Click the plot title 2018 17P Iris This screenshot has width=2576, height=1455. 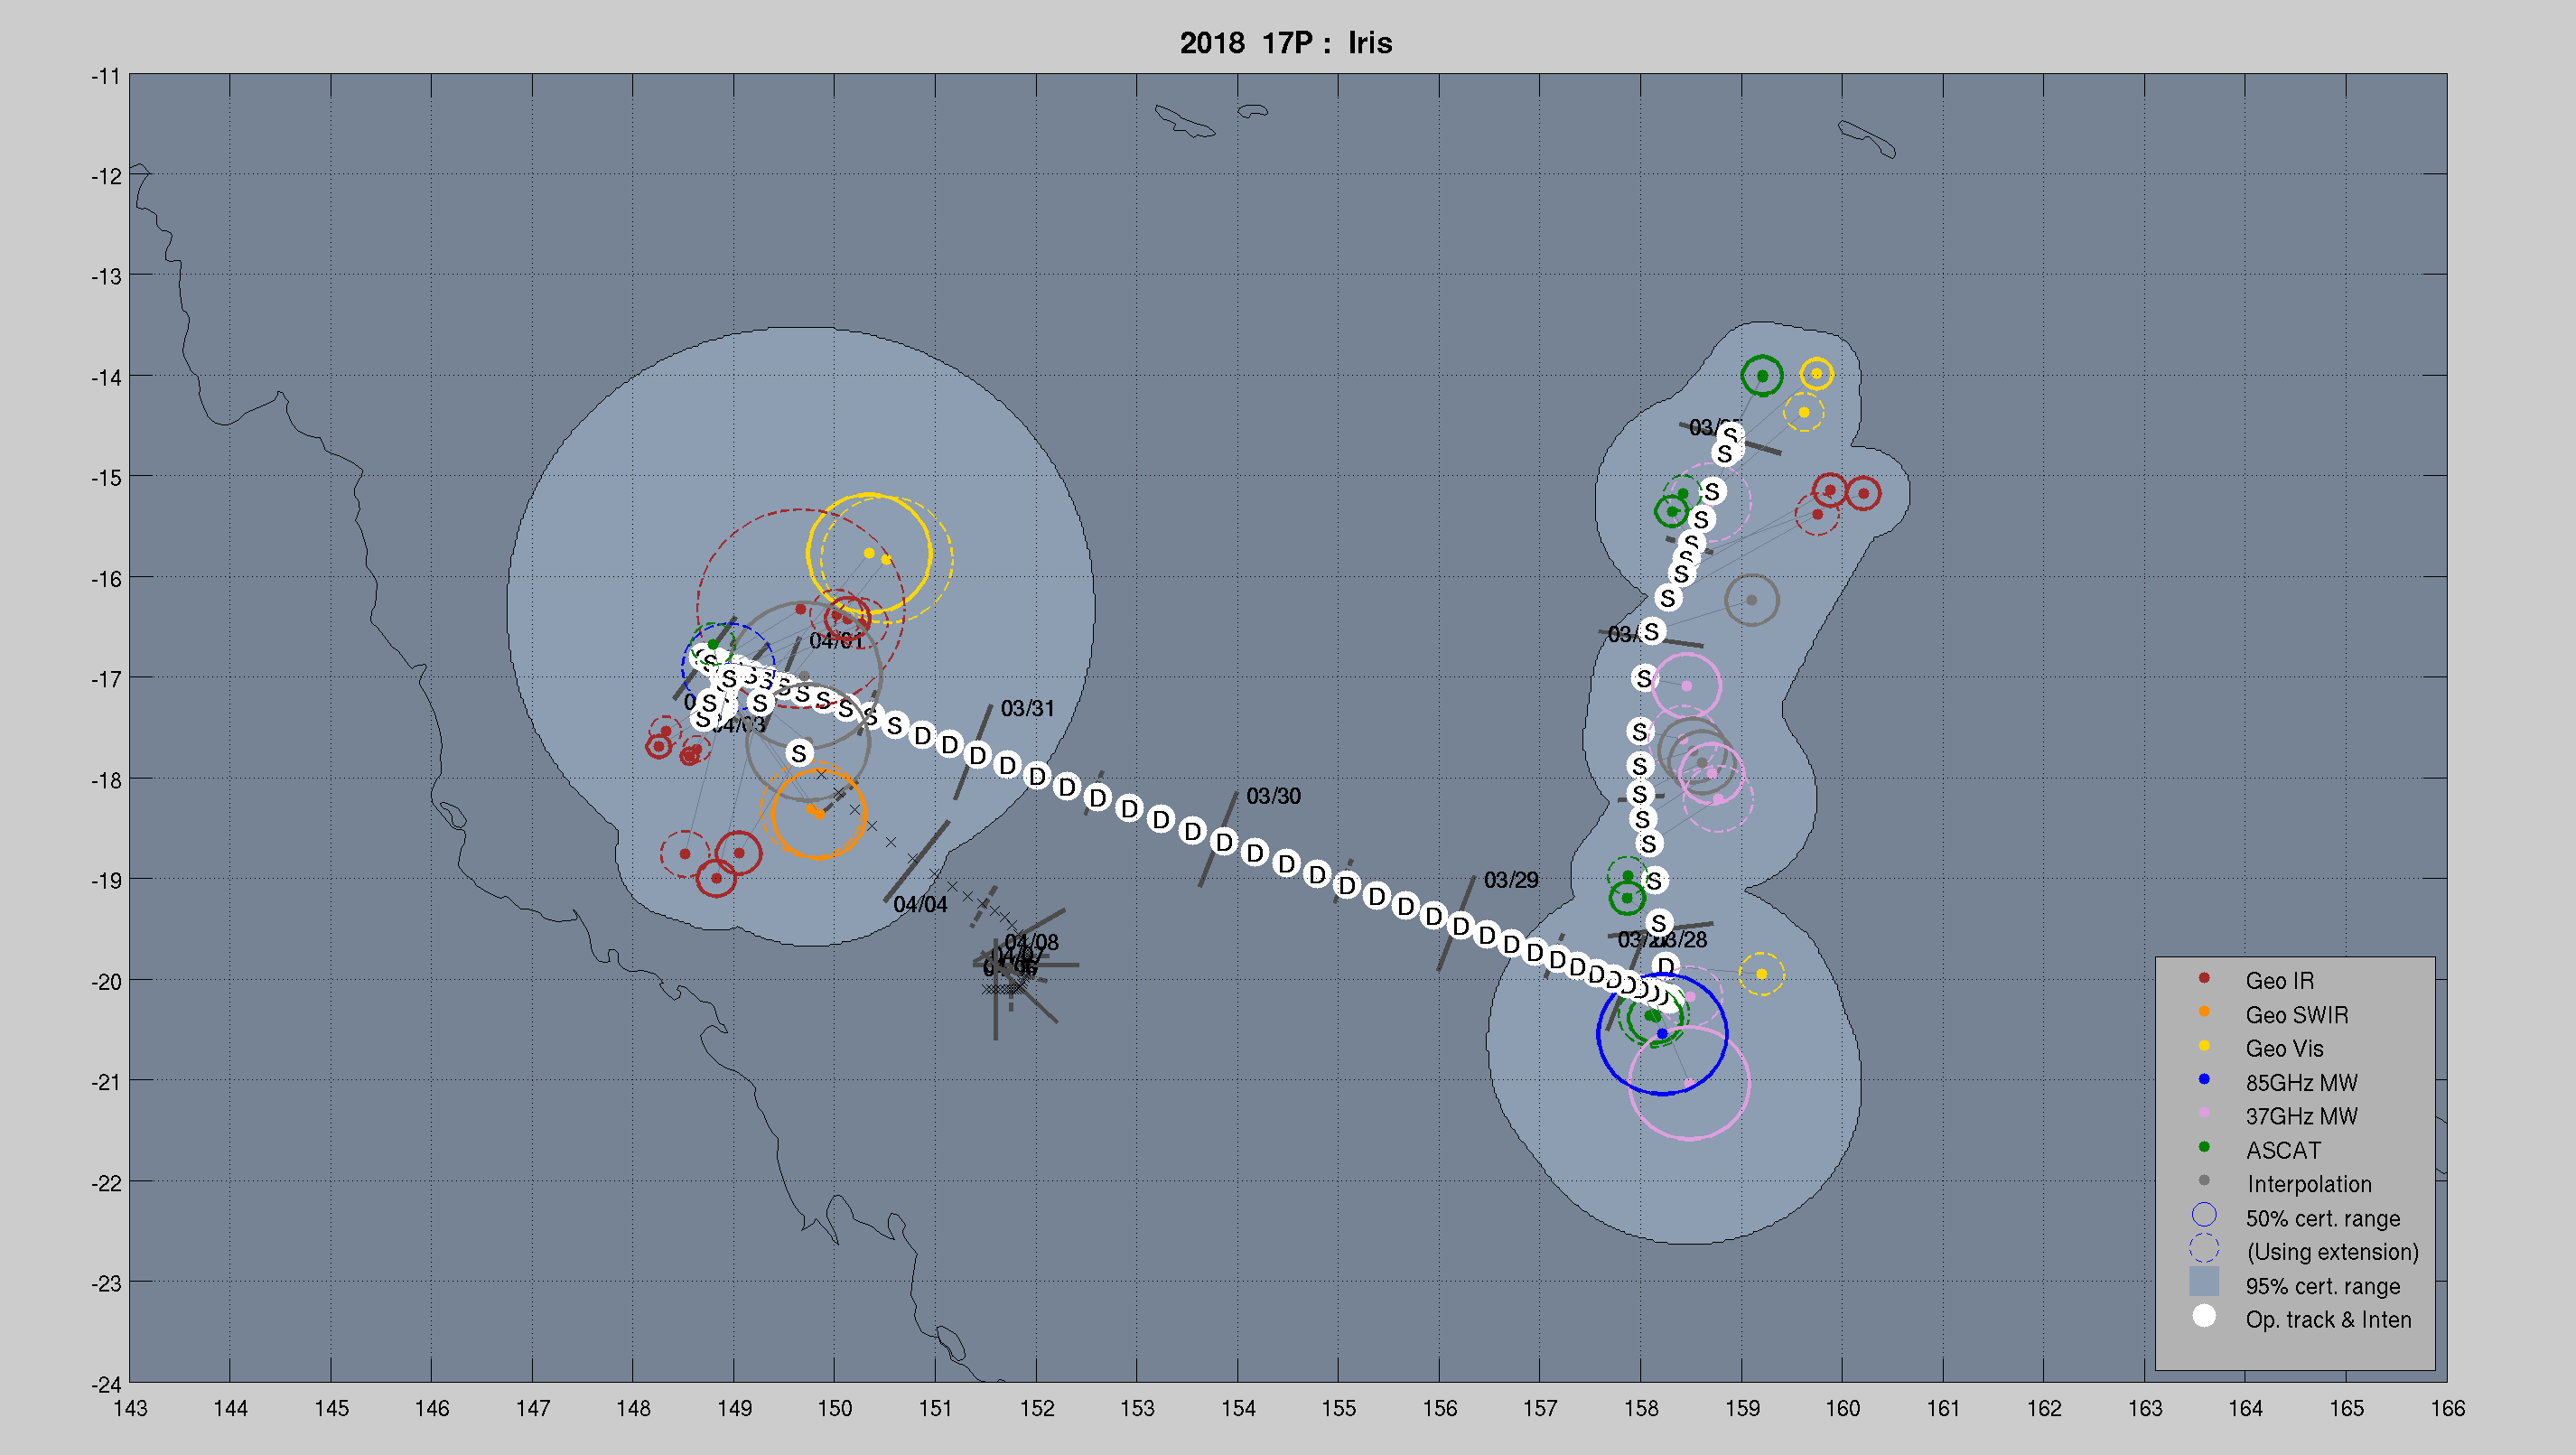point(1286,43)
